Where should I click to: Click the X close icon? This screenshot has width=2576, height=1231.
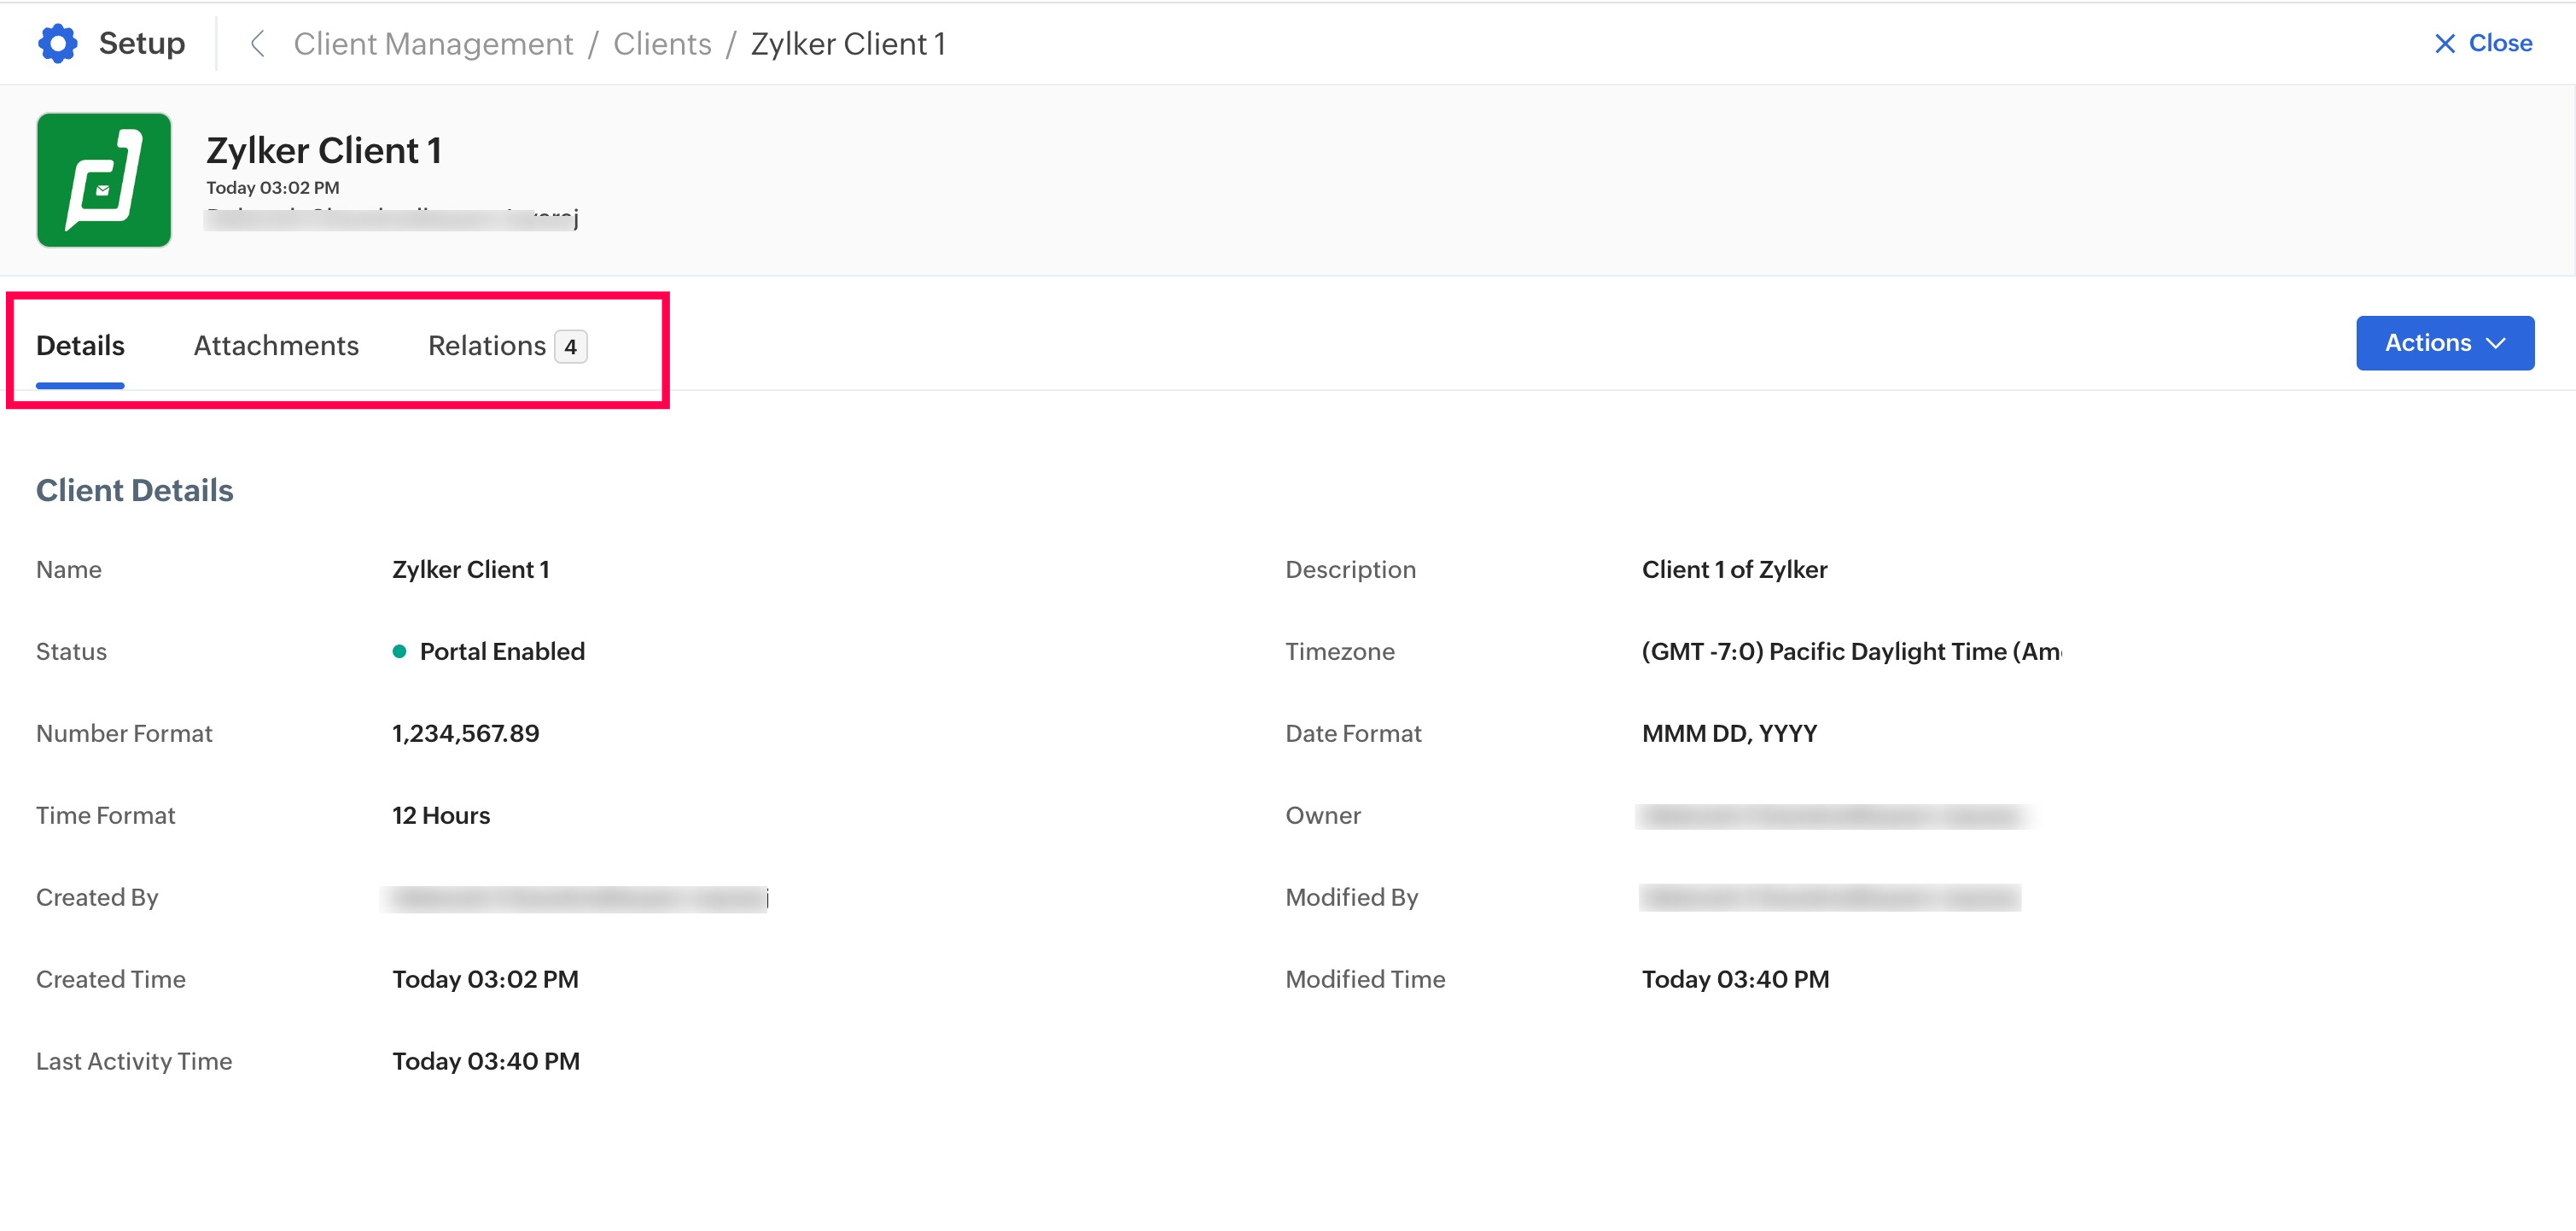(2444, 43)
